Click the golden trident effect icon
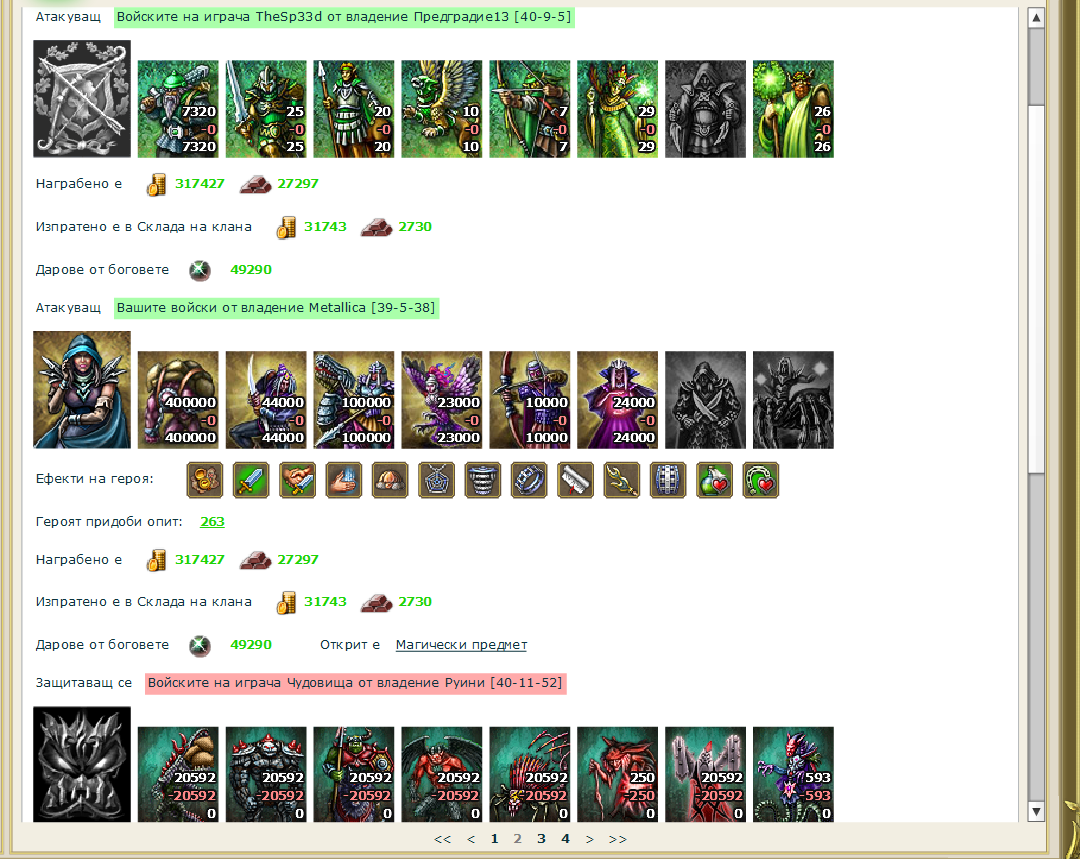Image resolution: width=1080 pixels, height=859 pixels. 621,479
